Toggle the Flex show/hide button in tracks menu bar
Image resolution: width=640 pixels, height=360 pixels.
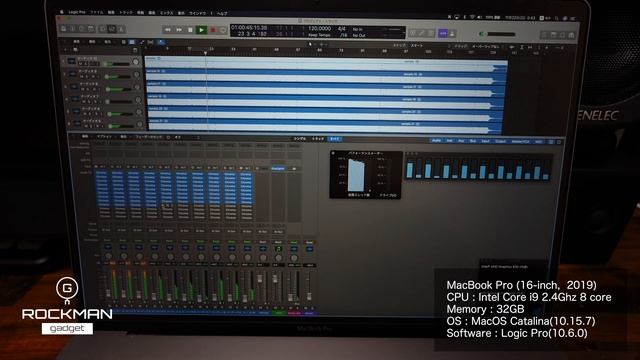[x=150, y=42]
